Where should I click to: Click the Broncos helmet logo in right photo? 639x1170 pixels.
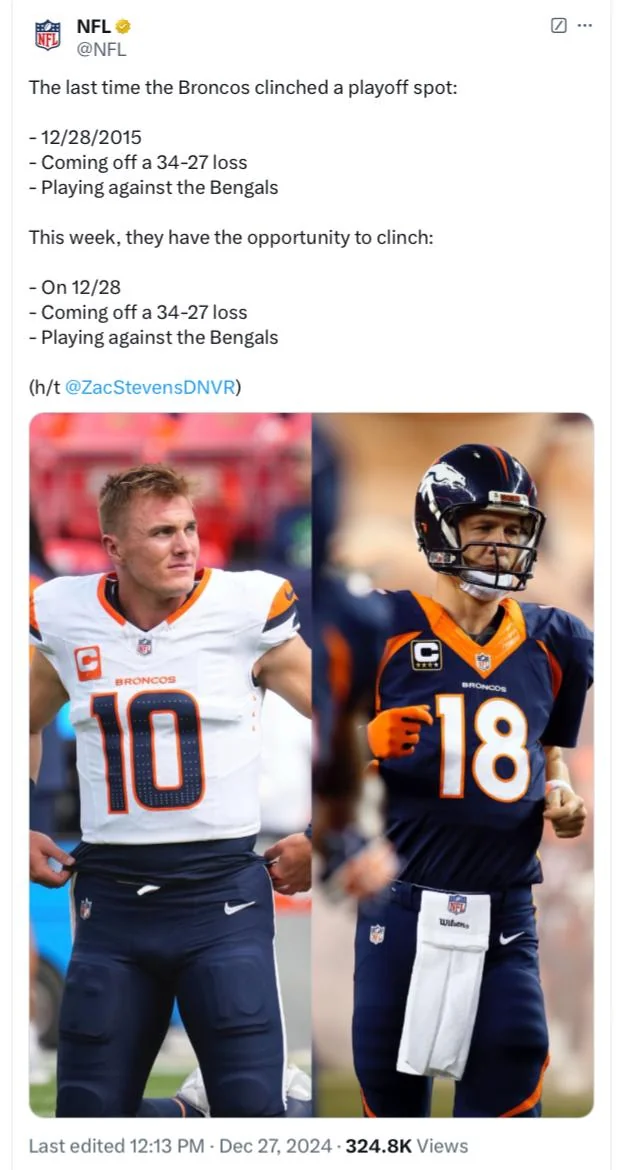[443, 481]
